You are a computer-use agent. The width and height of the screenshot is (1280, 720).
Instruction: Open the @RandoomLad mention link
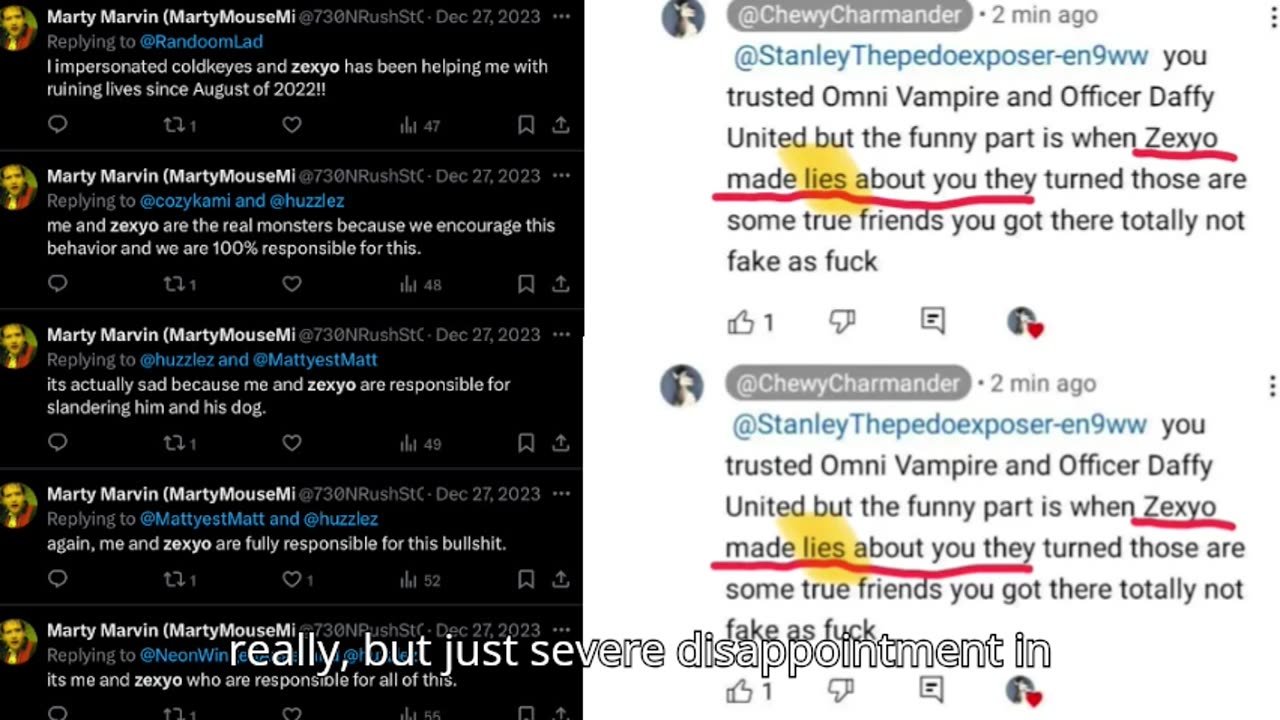coord(202,41)
